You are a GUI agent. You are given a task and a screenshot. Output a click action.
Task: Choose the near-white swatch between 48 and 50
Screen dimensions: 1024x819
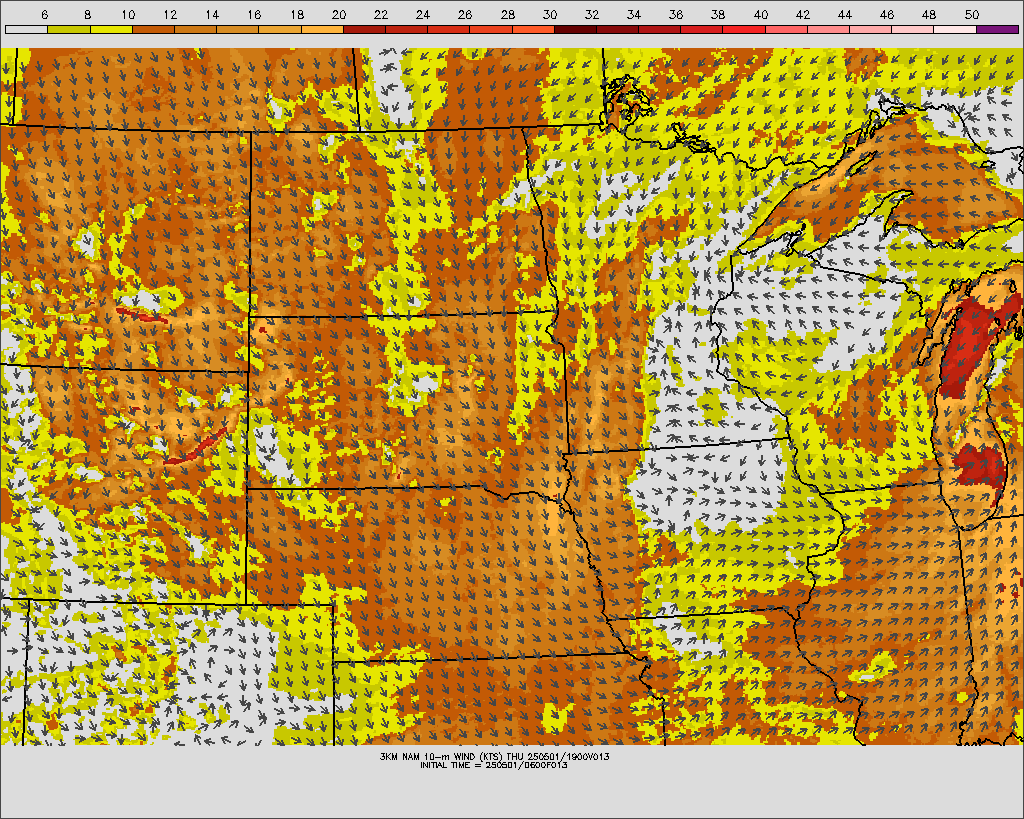(x=955, y=29)
